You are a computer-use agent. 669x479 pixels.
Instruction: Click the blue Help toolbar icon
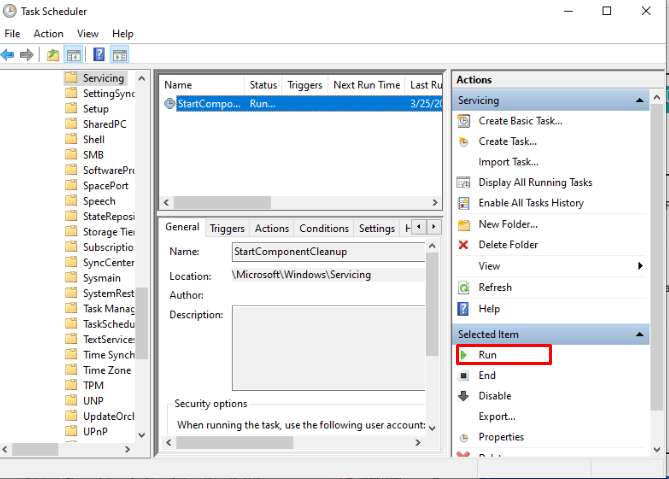pos(99,54)
